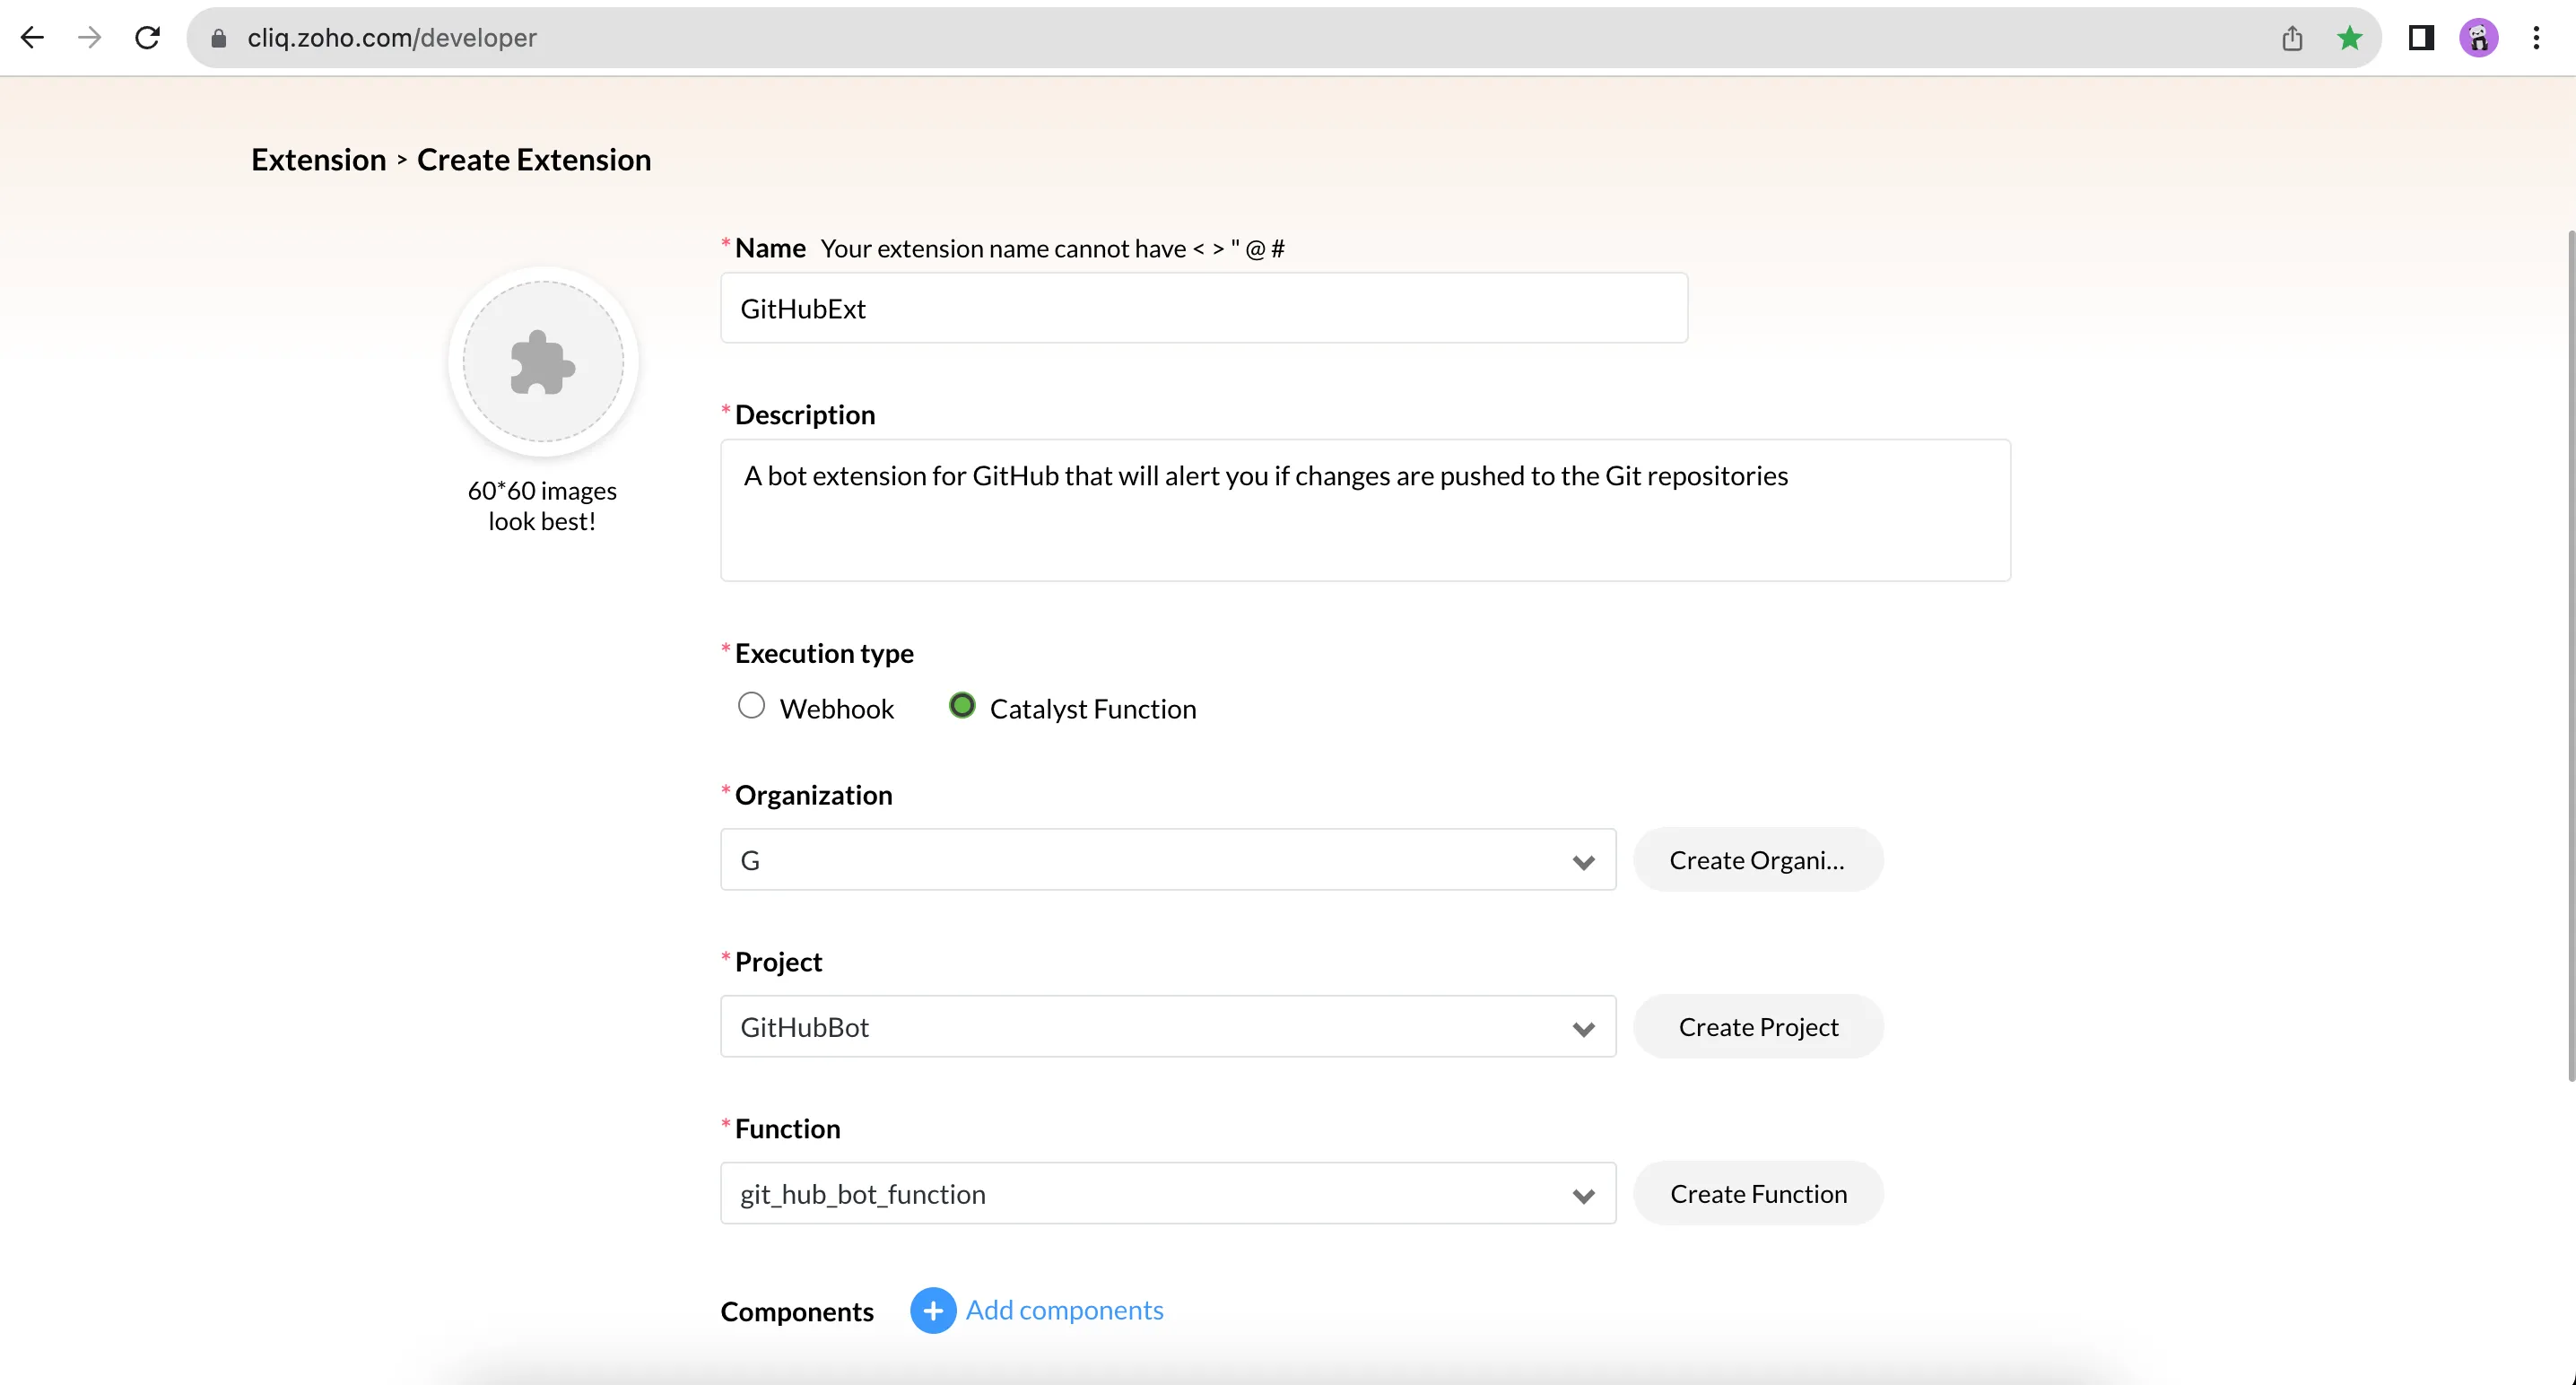Viewport: 2576px width, 1385px height.
Task: Reload the page with refresh icon
Action: [148, 38]
